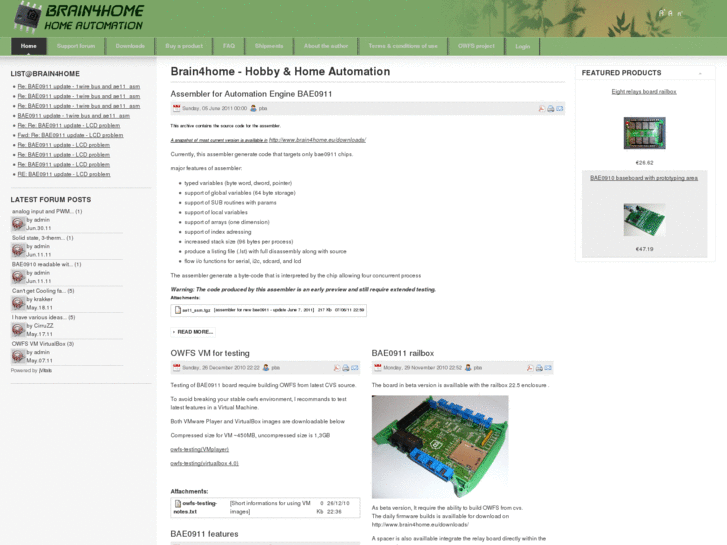Open the Shipments menu item
The image size is (727, 545).
click(269, 46)
